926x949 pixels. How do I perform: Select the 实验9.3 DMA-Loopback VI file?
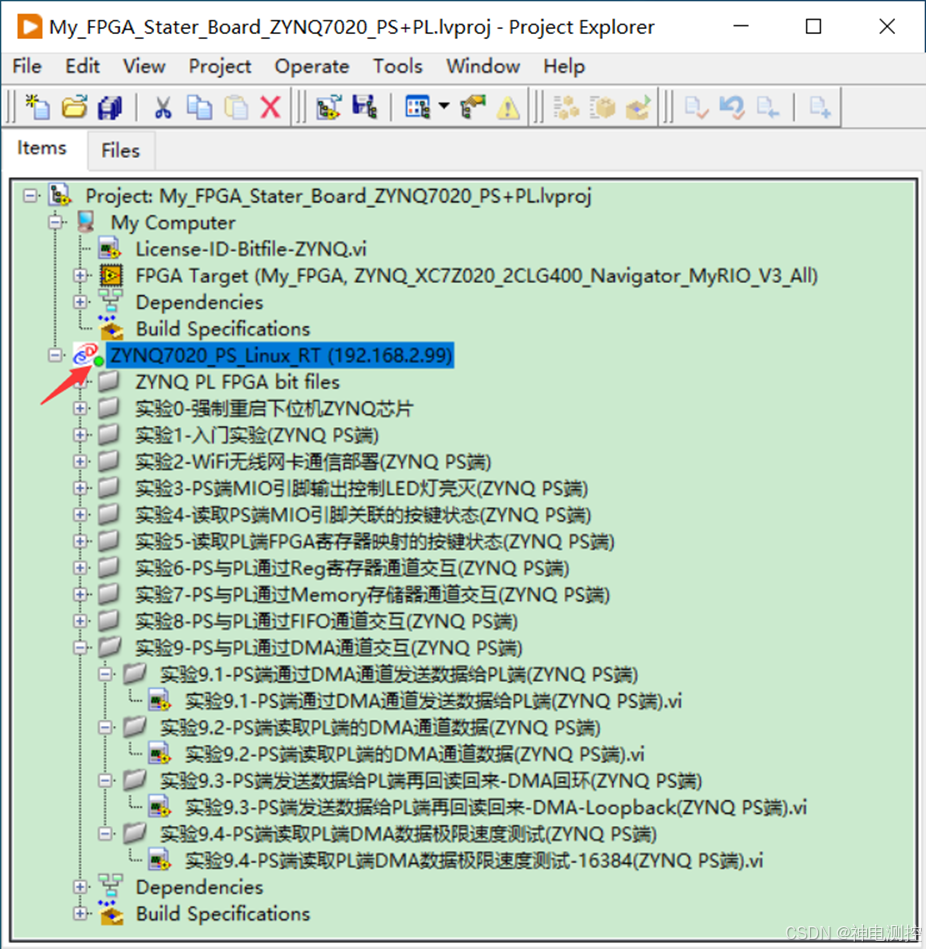496,807
